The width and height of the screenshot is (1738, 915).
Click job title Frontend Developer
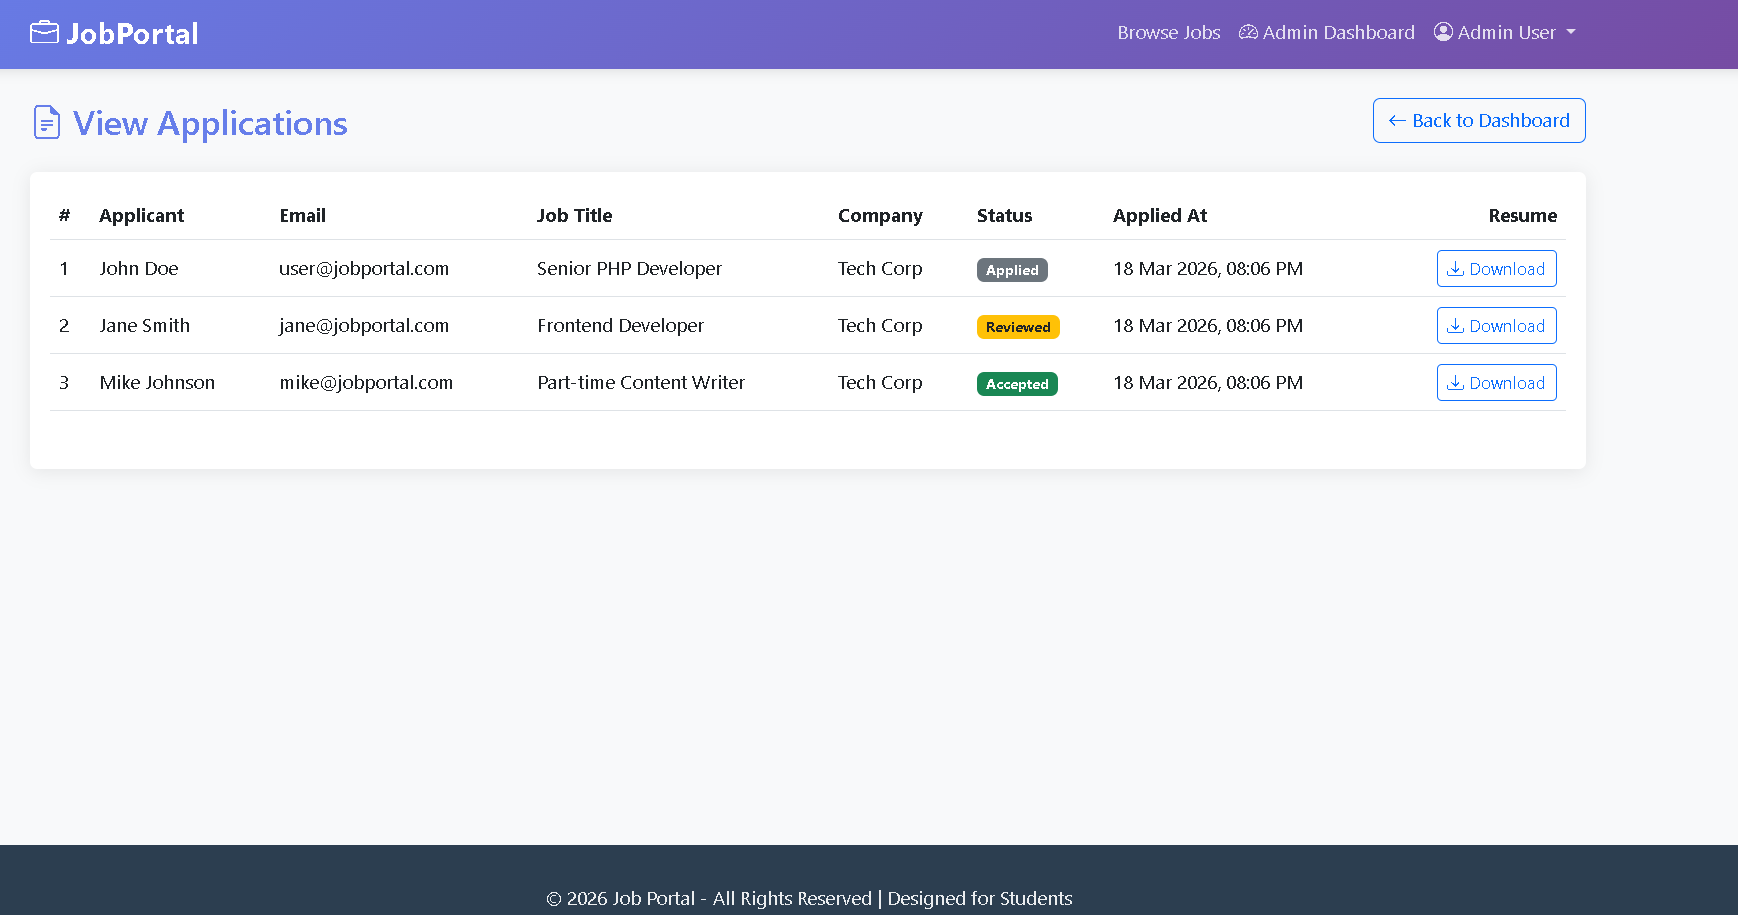click(620, 326)
